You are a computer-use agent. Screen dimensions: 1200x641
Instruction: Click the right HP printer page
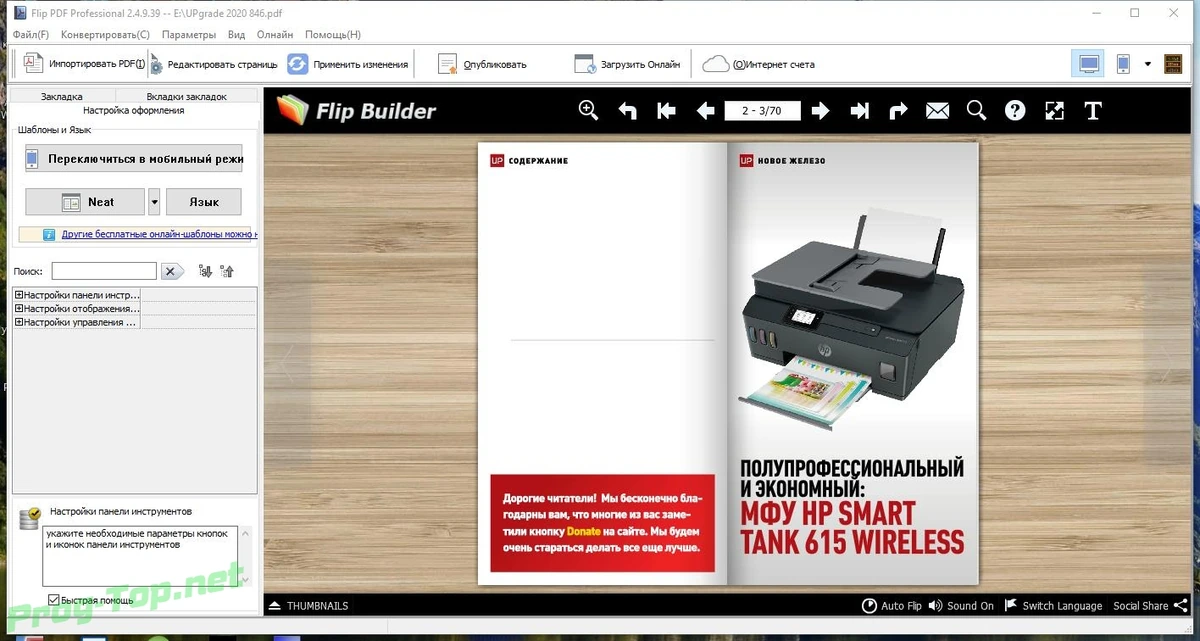click(854, 364)
